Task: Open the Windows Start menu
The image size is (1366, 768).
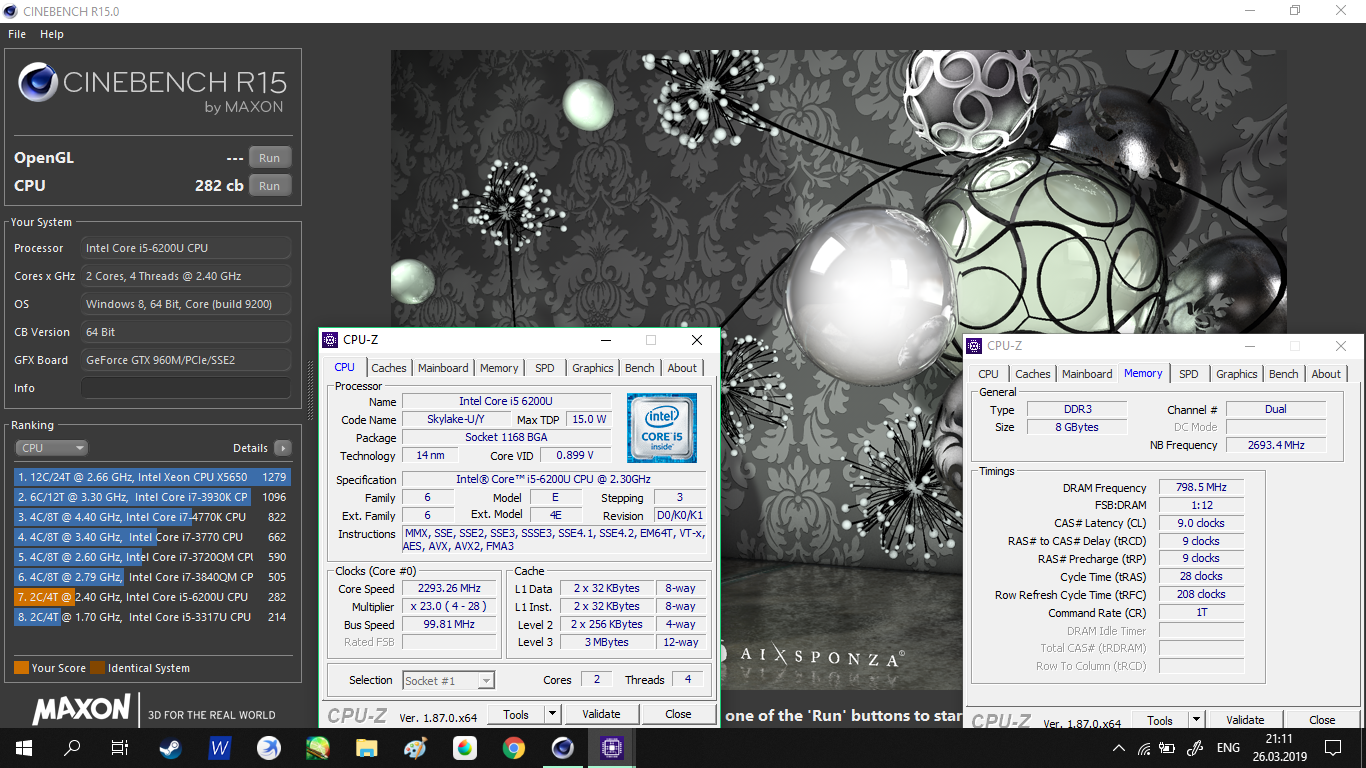Action: (23, 747)
